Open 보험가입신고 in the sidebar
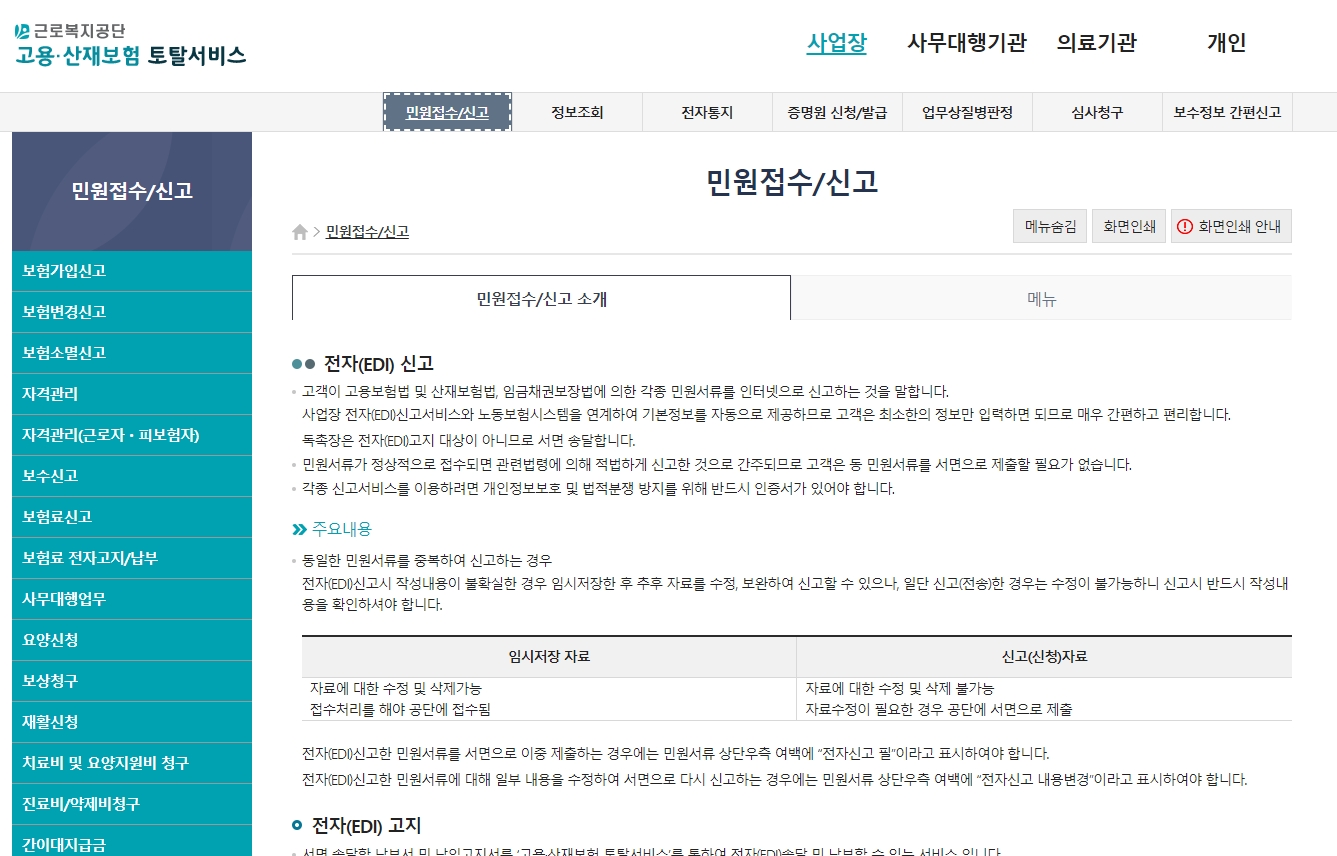 tap(60, 271)
